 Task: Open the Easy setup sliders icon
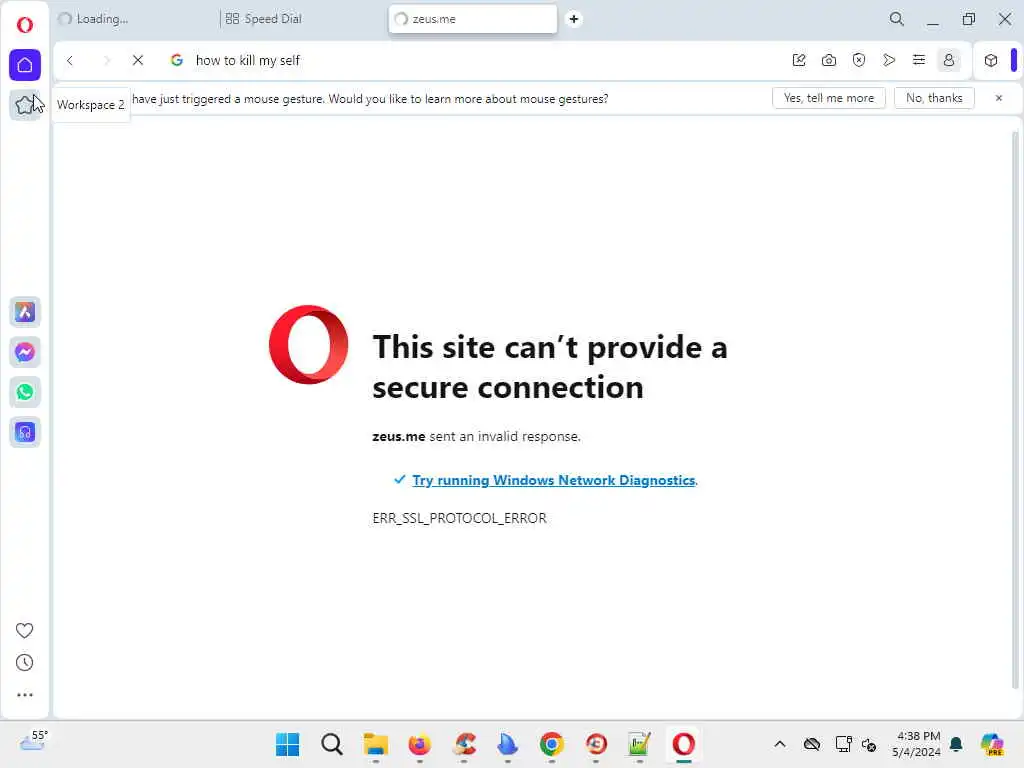[919, 60]
